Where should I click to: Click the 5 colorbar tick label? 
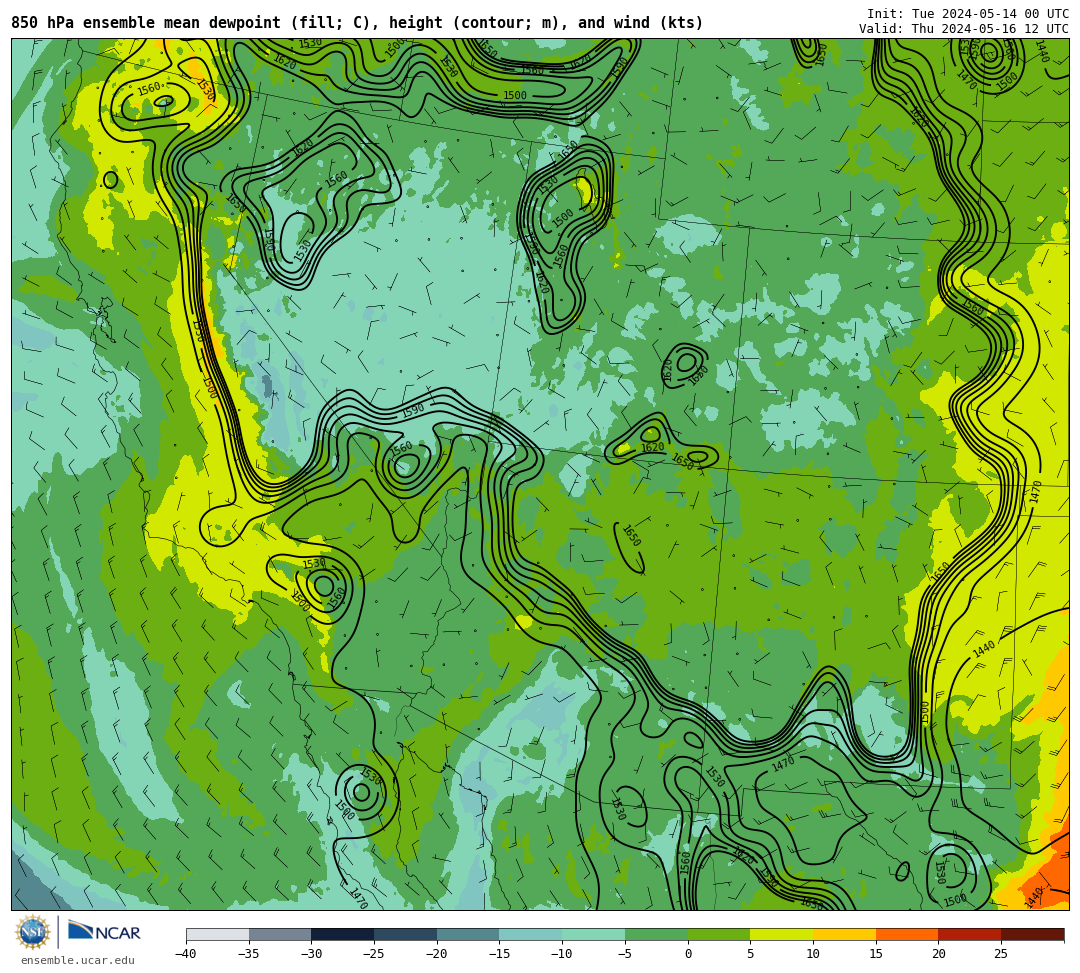click(751, 954)
